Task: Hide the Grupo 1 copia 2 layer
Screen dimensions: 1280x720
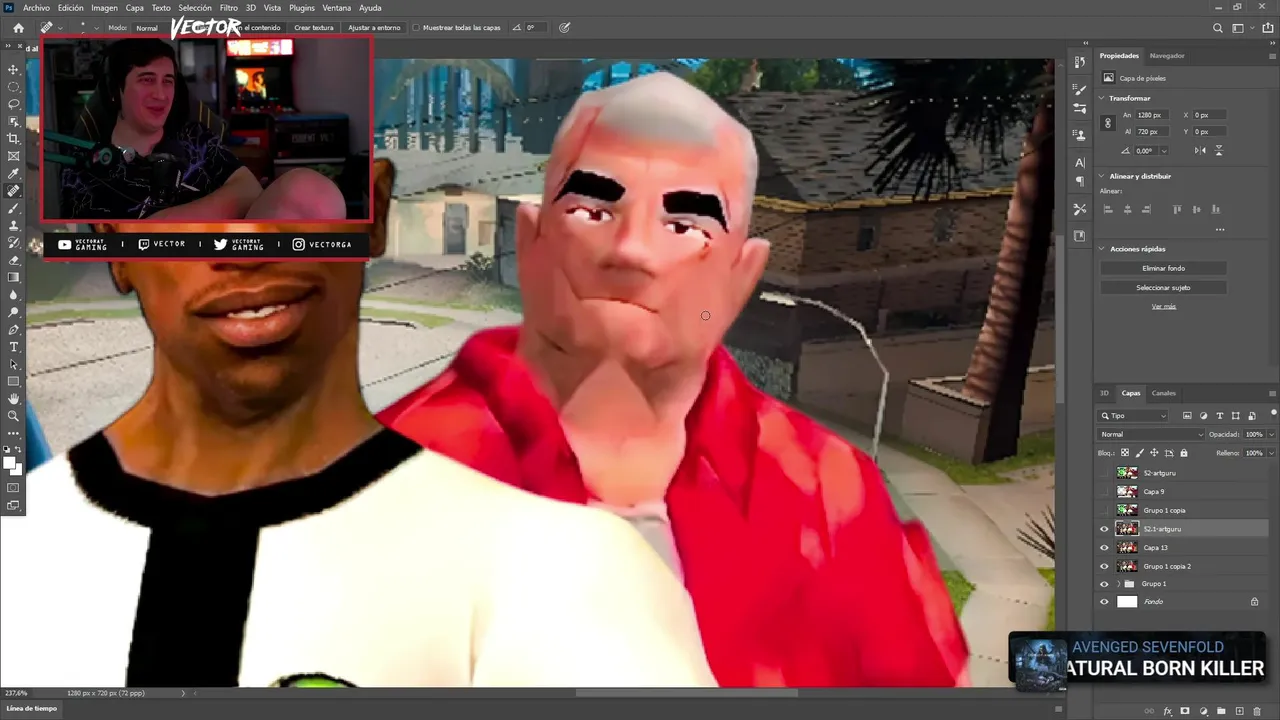Action: 1104,566
